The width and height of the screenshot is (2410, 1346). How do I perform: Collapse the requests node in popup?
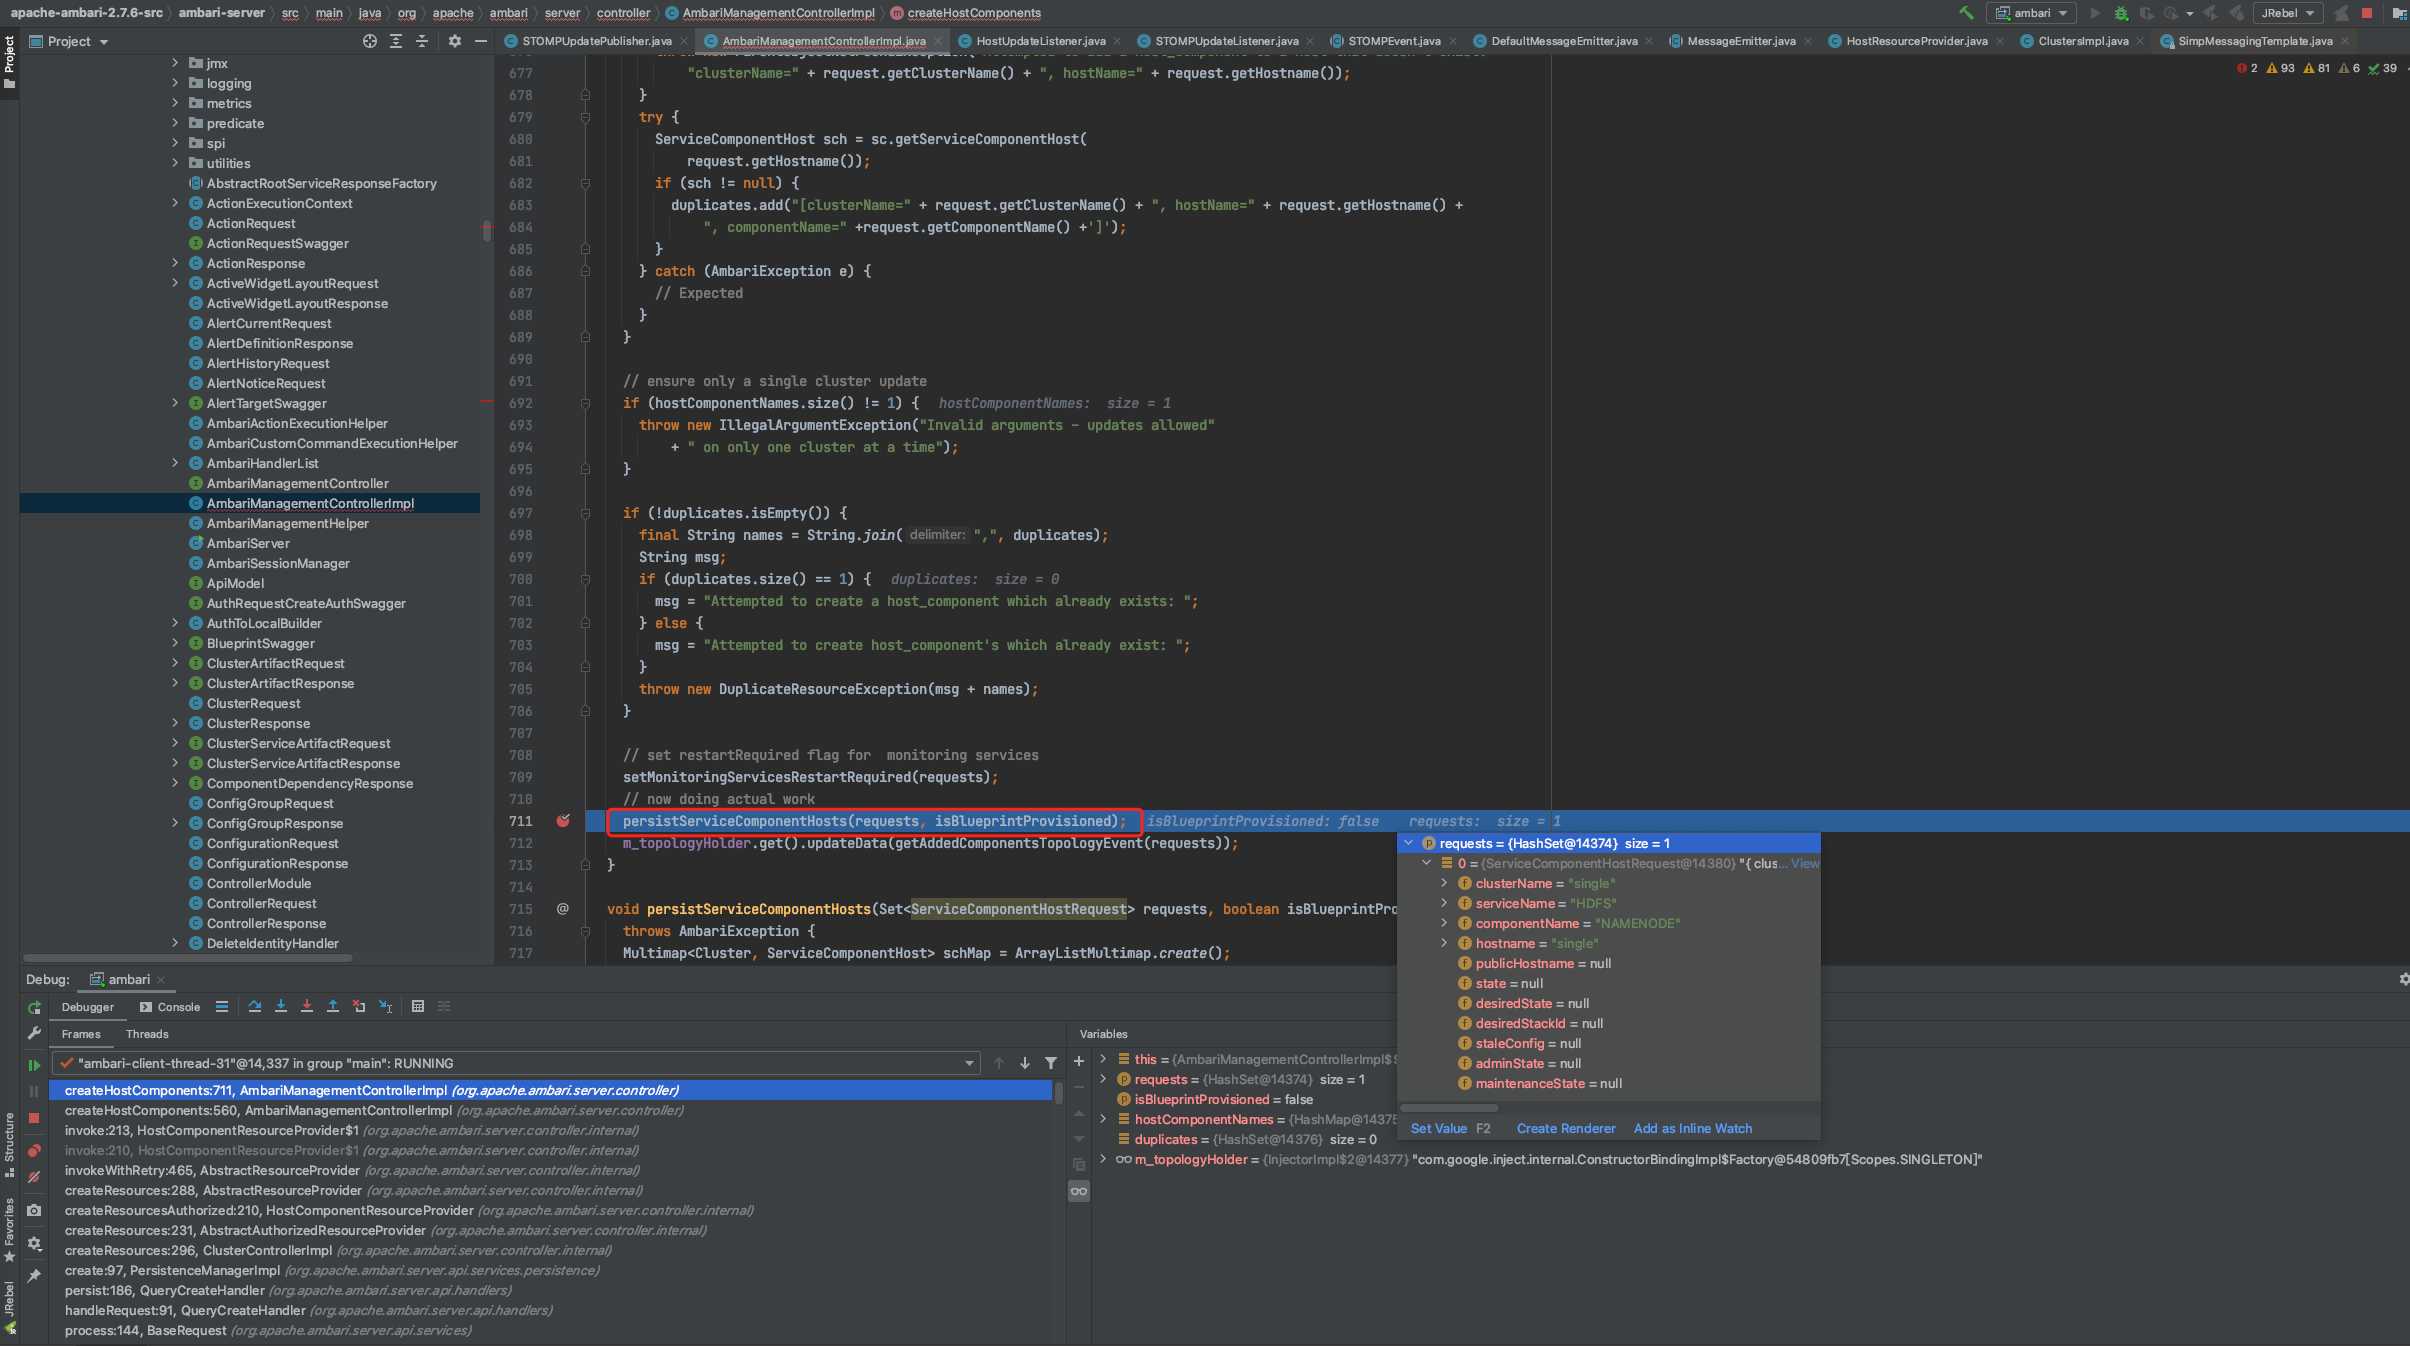coord(1408,843)
